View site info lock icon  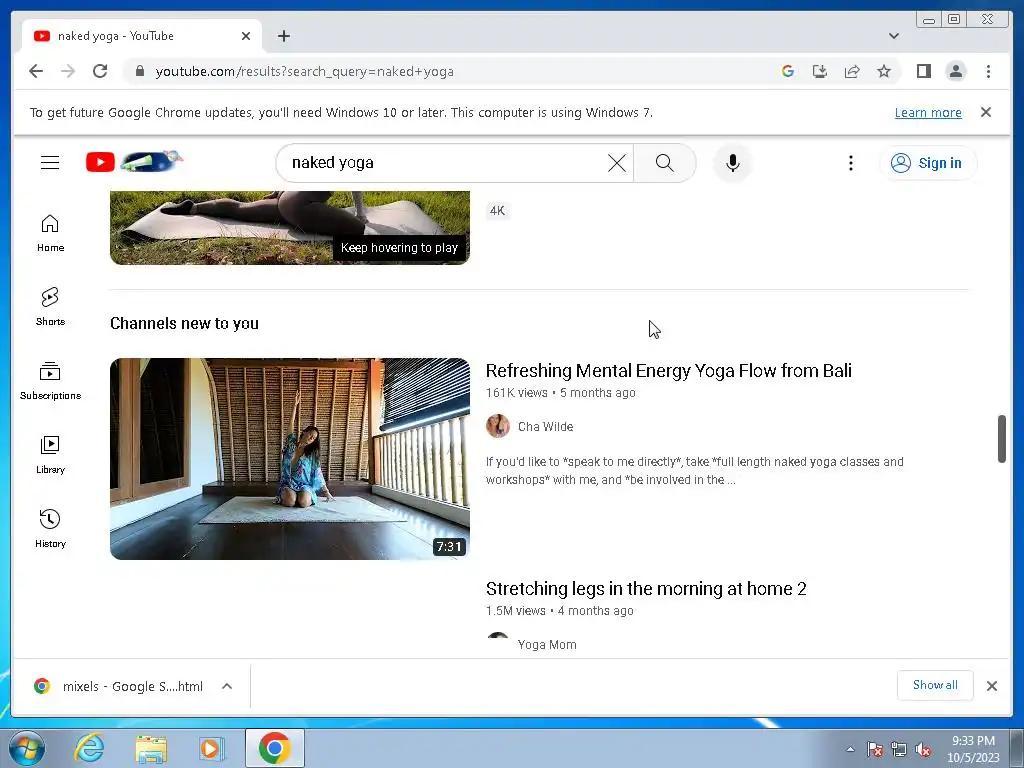click(x=139, y=71)
